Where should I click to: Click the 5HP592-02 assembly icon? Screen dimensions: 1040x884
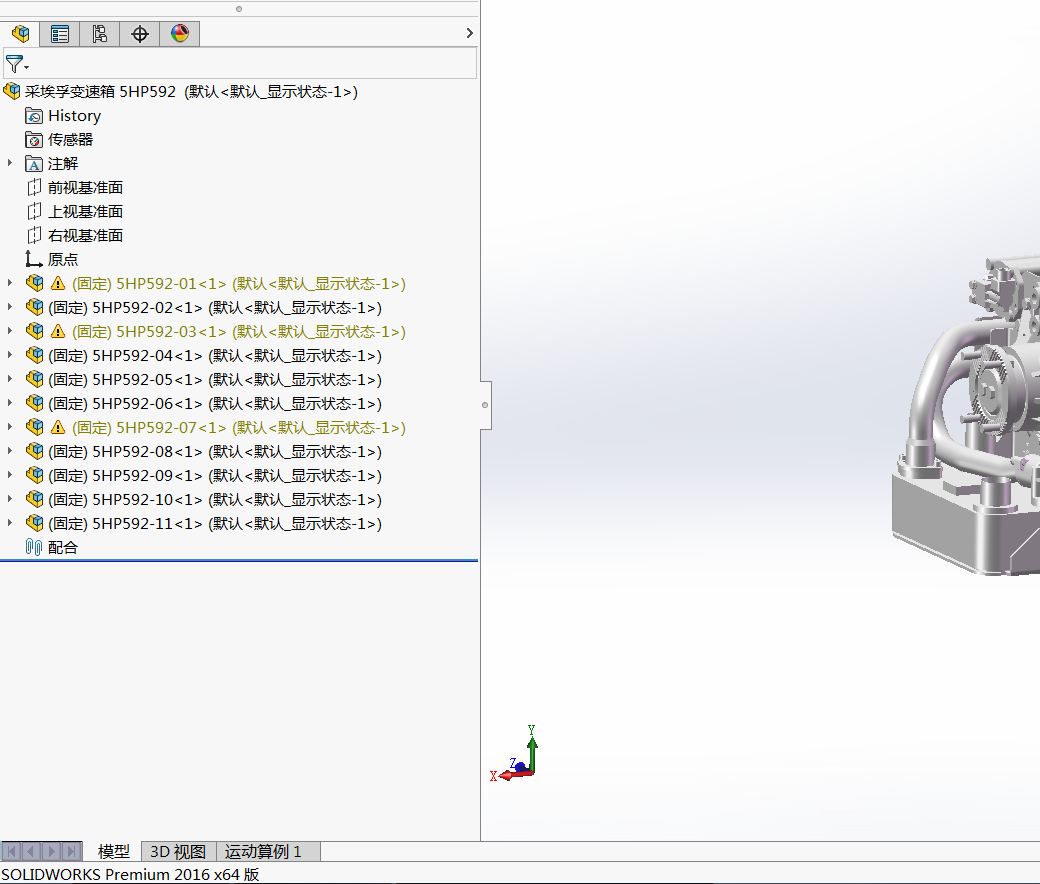(34, 307)
